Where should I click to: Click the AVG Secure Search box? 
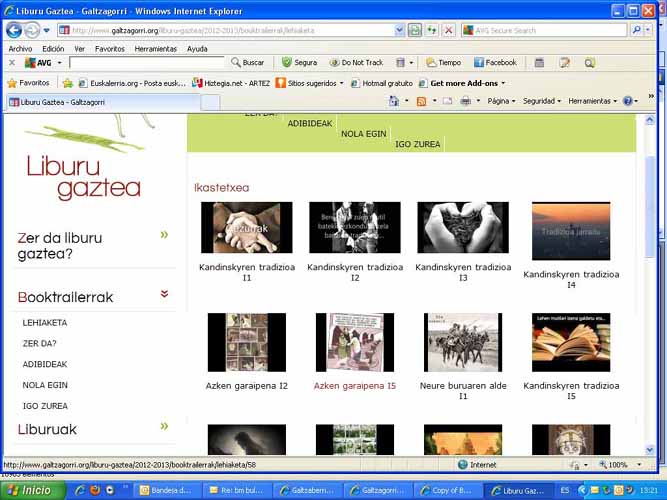click(544, 30)
